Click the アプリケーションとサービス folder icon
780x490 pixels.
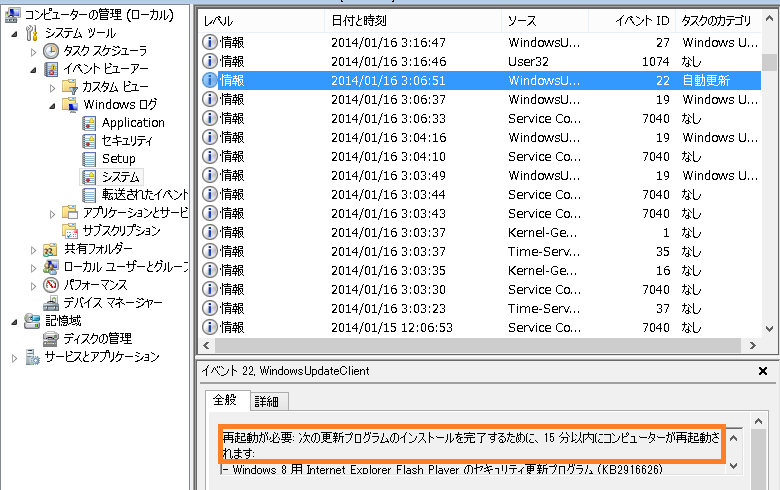pyautogui.click(x=70, y=212)
